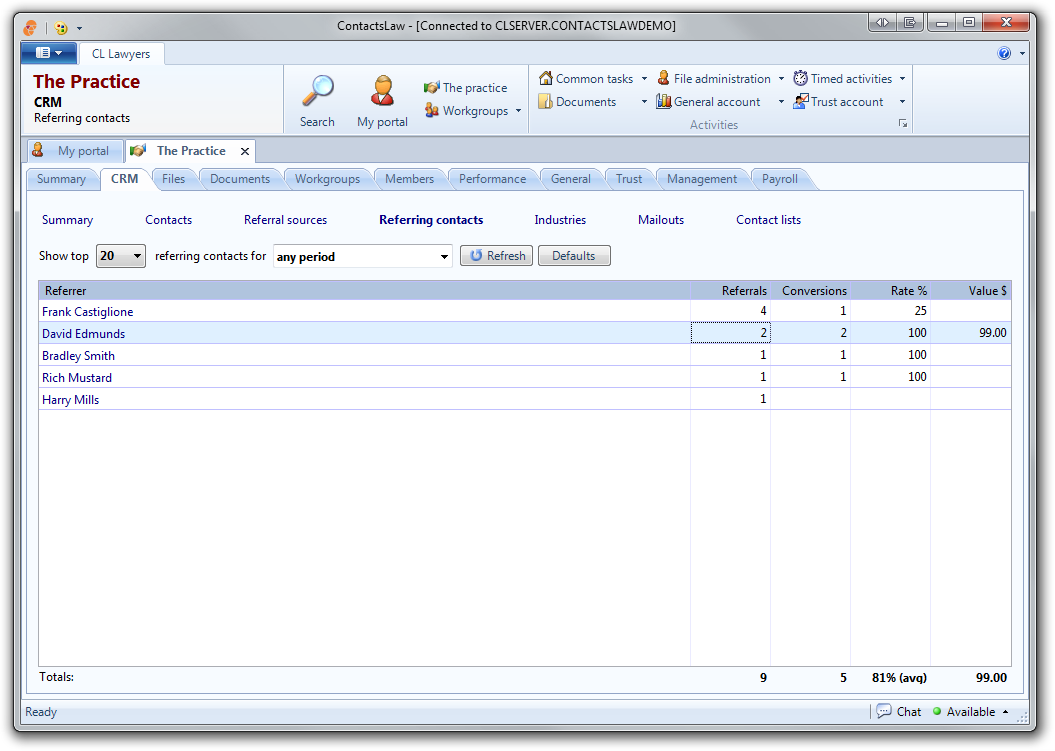Expand the arrow beside the Help icon
Screen dimensions: 1055x751
tap(1022, 53)
